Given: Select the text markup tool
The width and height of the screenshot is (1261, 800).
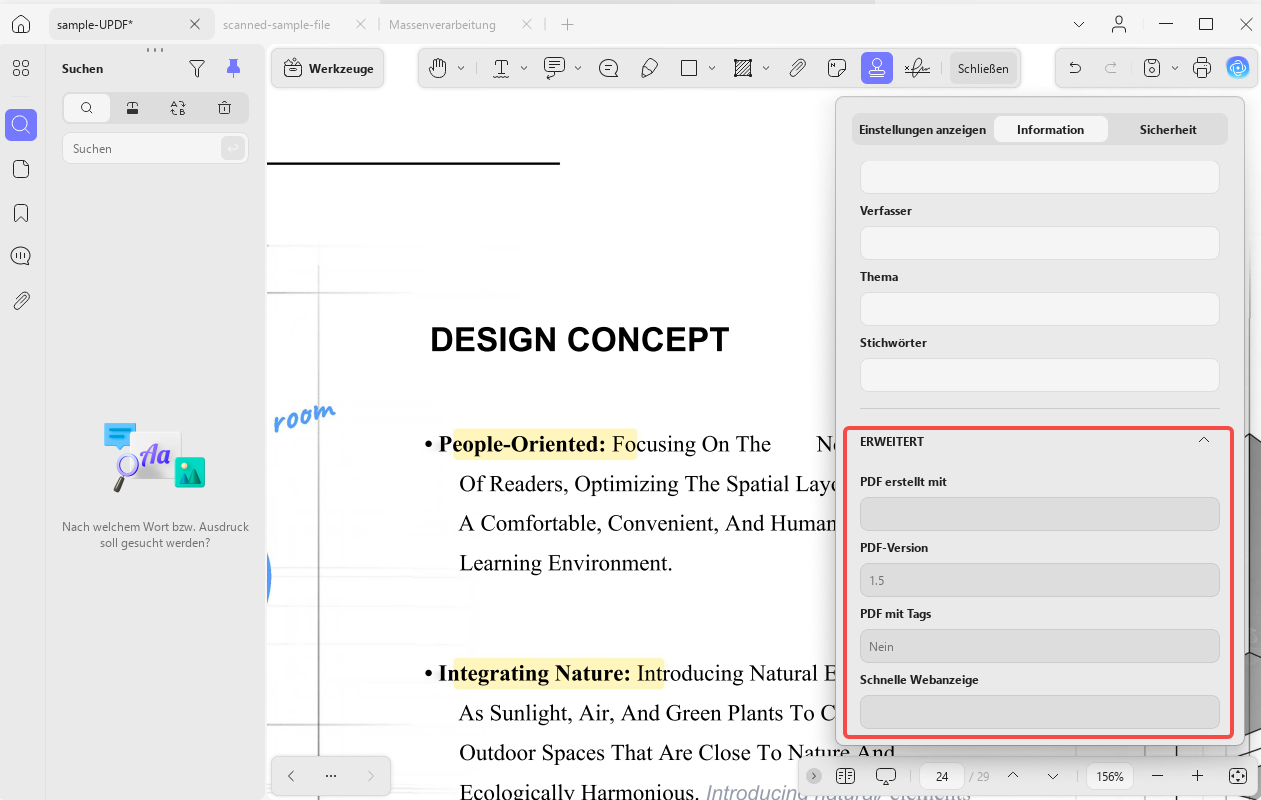Looking at the screenshot, I should (501, 68).
